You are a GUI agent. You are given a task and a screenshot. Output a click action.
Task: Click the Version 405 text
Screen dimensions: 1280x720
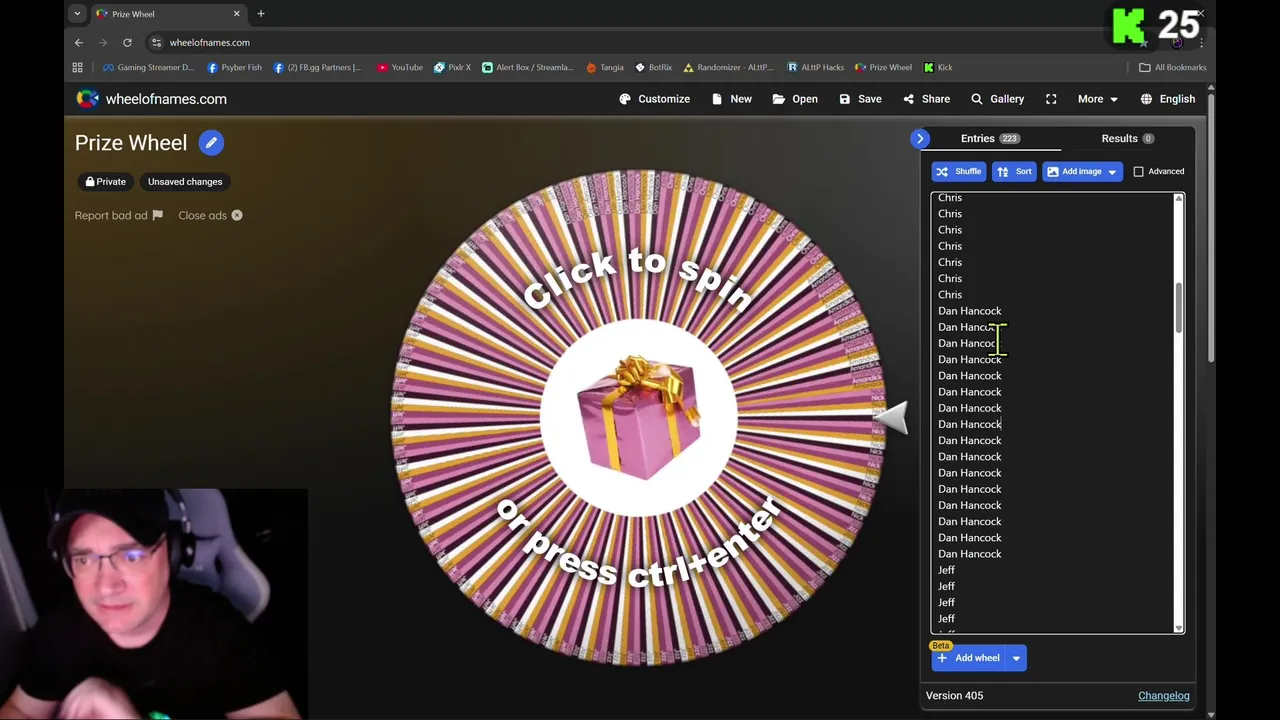954,696
